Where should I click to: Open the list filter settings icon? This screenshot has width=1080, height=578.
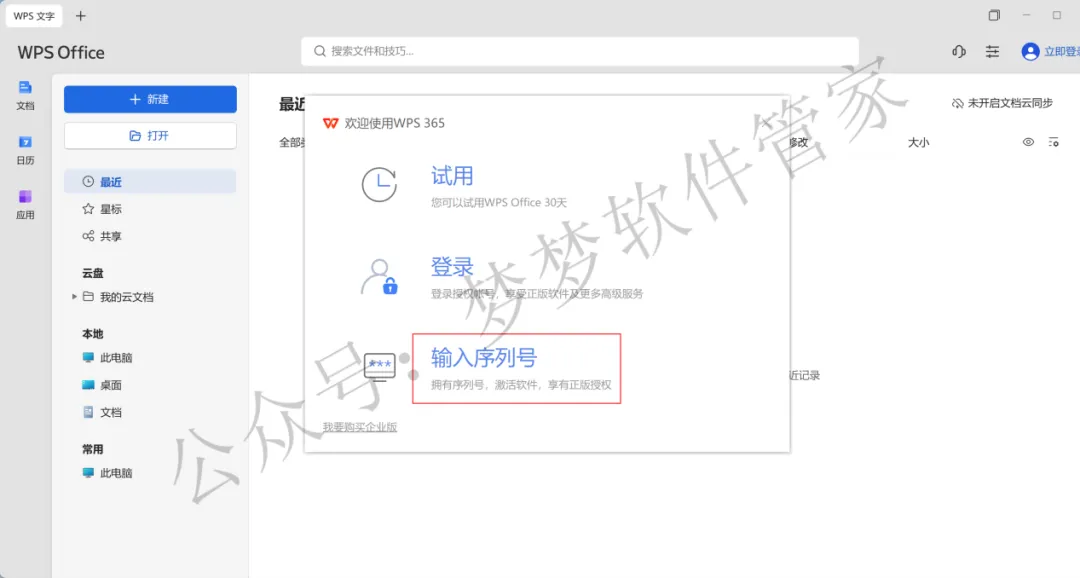1054,142
